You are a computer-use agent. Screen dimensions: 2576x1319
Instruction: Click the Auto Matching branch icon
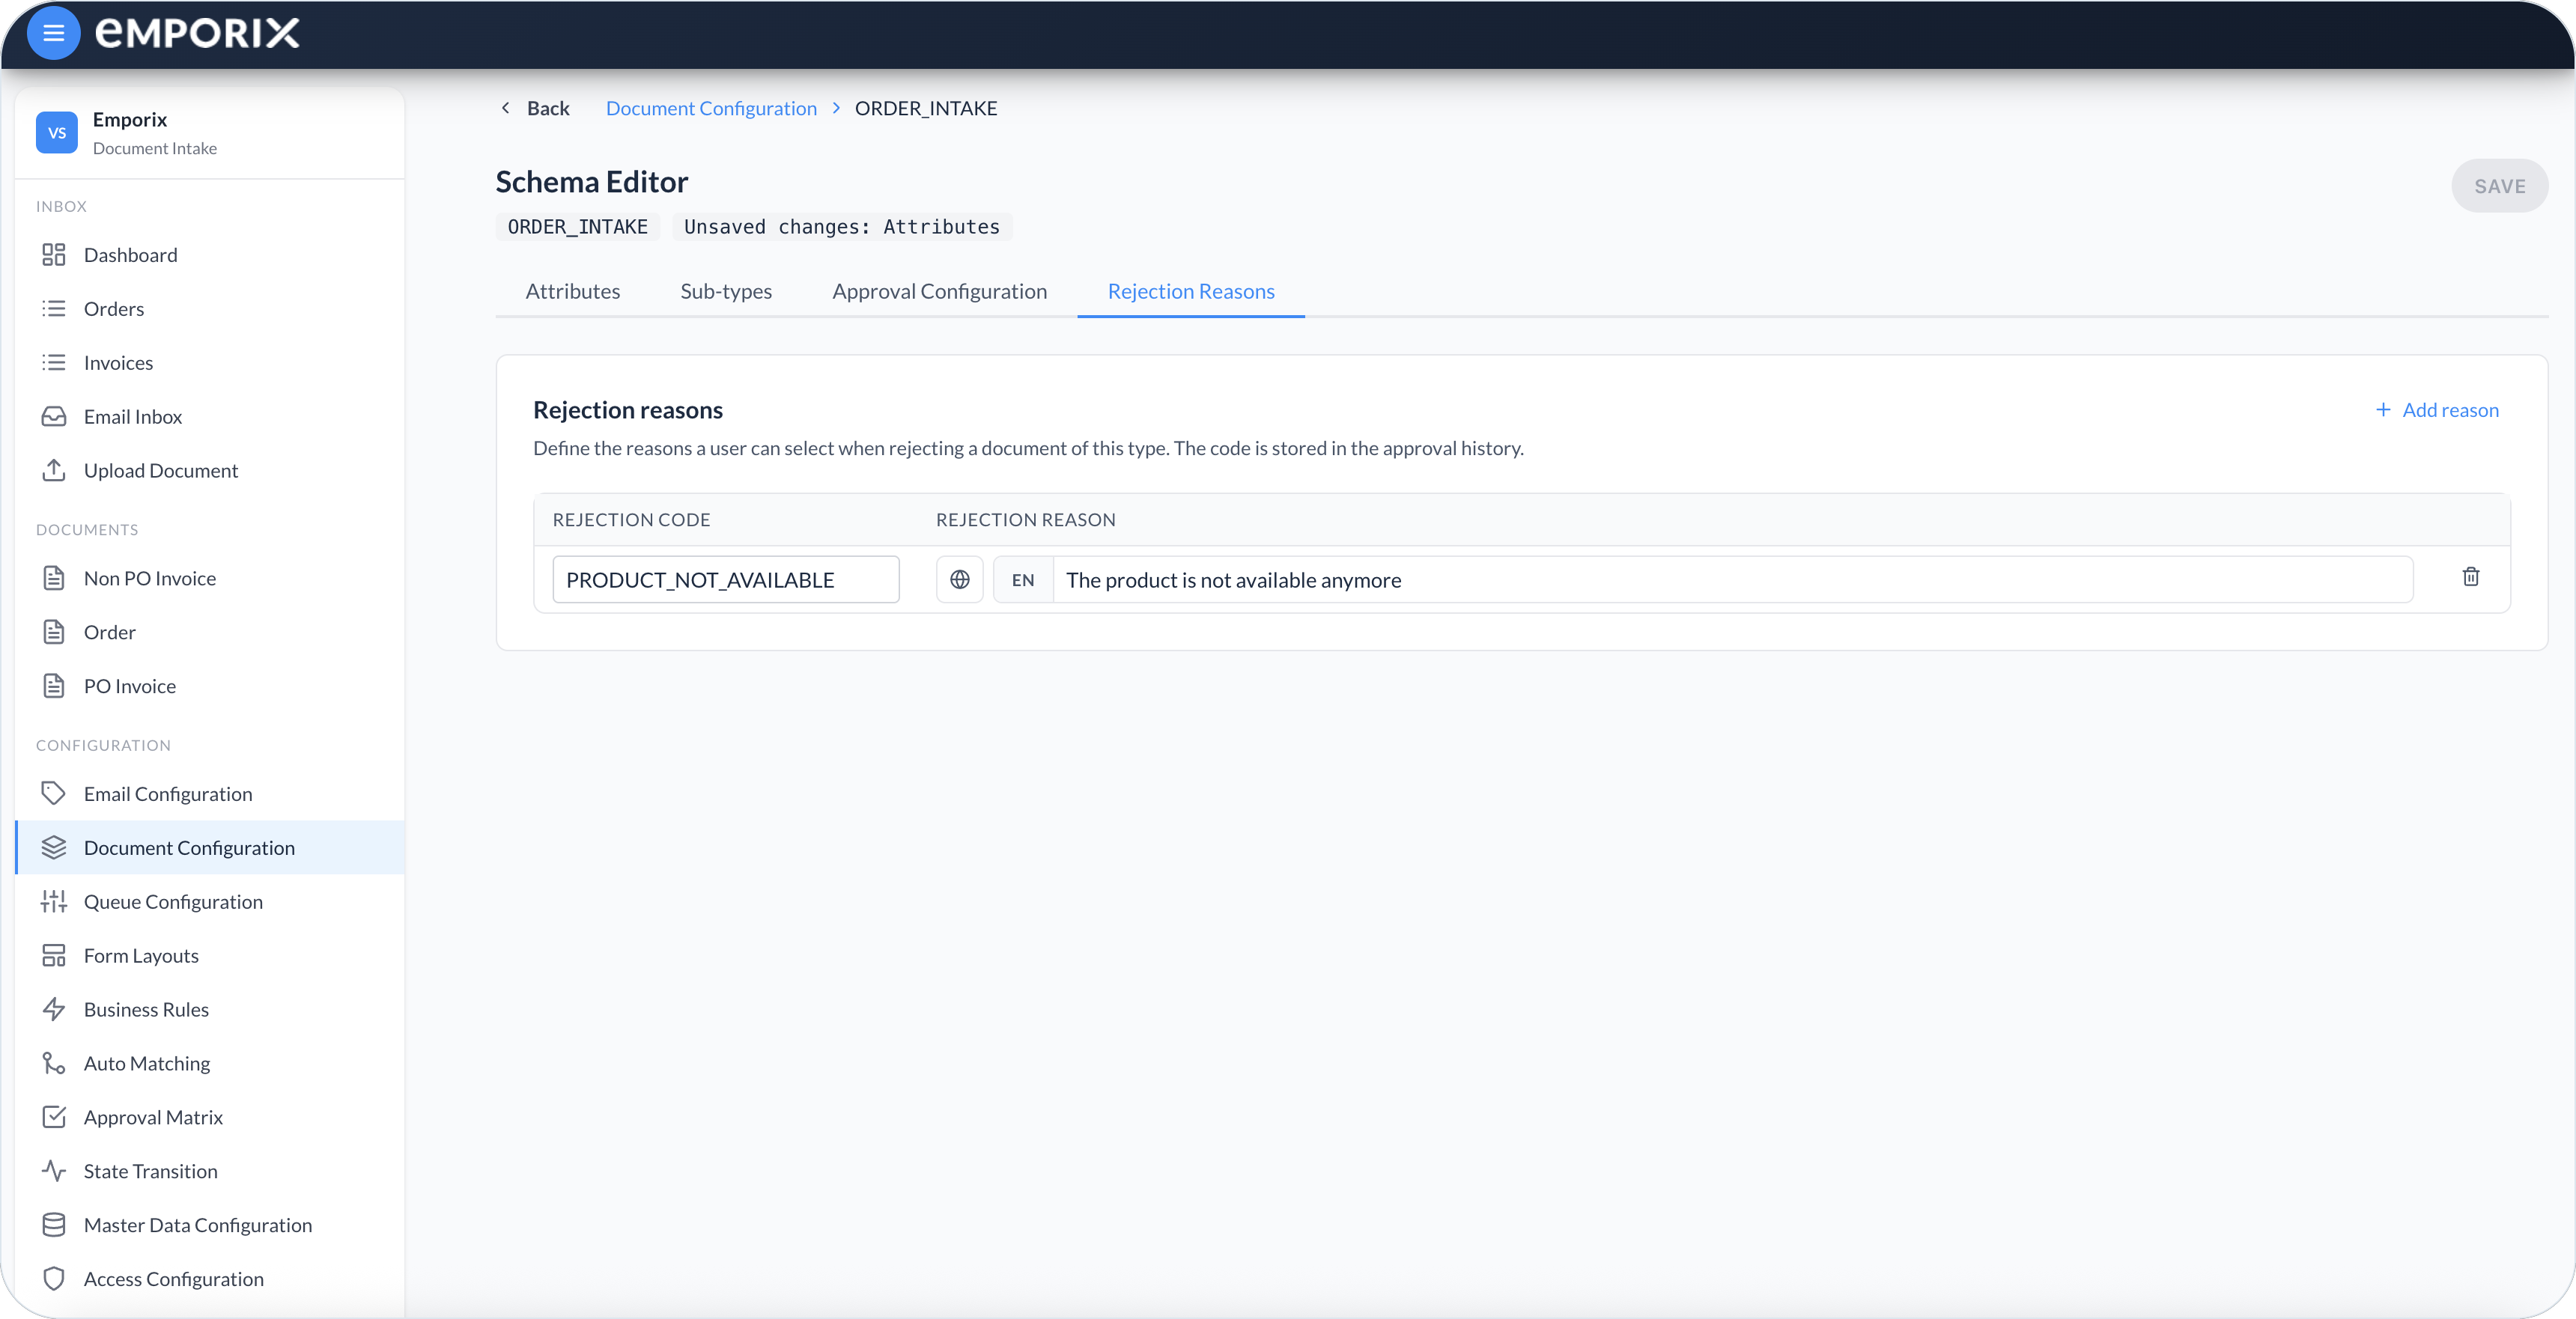pos(54,1064)
